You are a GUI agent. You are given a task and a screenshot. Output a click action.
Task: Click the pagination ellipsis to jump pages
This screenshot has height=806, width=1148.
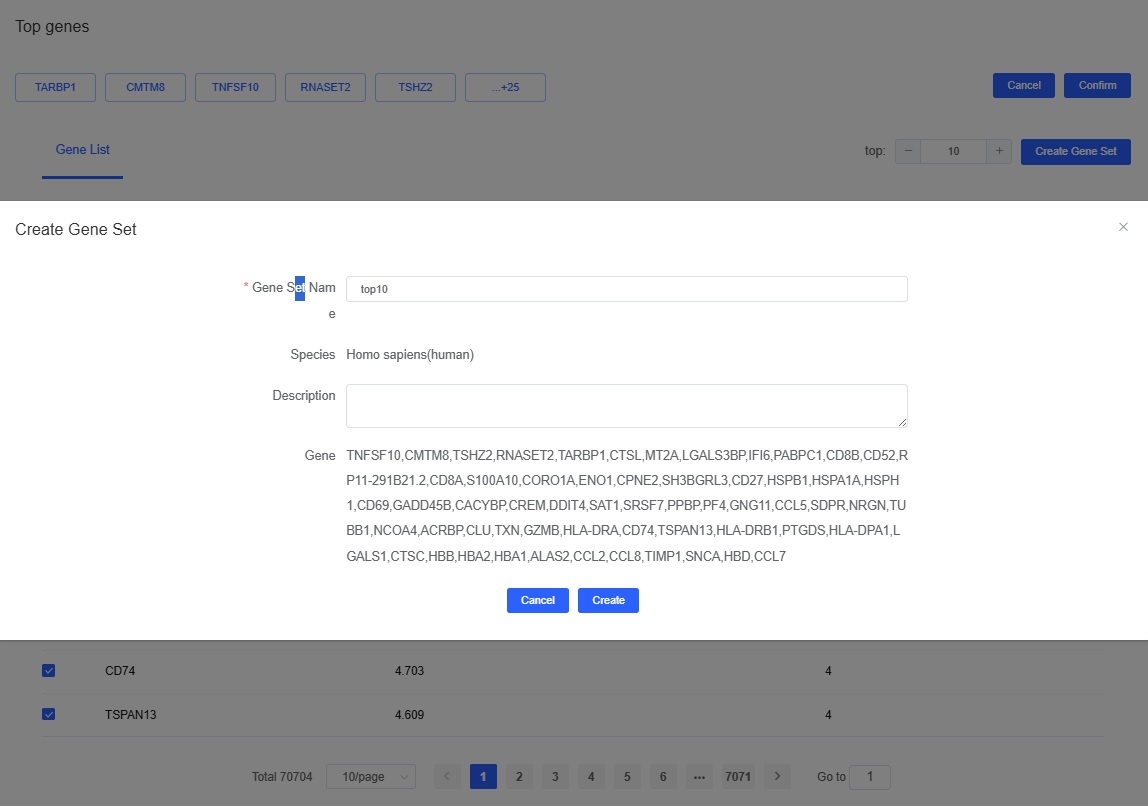[x=699, y=776]
